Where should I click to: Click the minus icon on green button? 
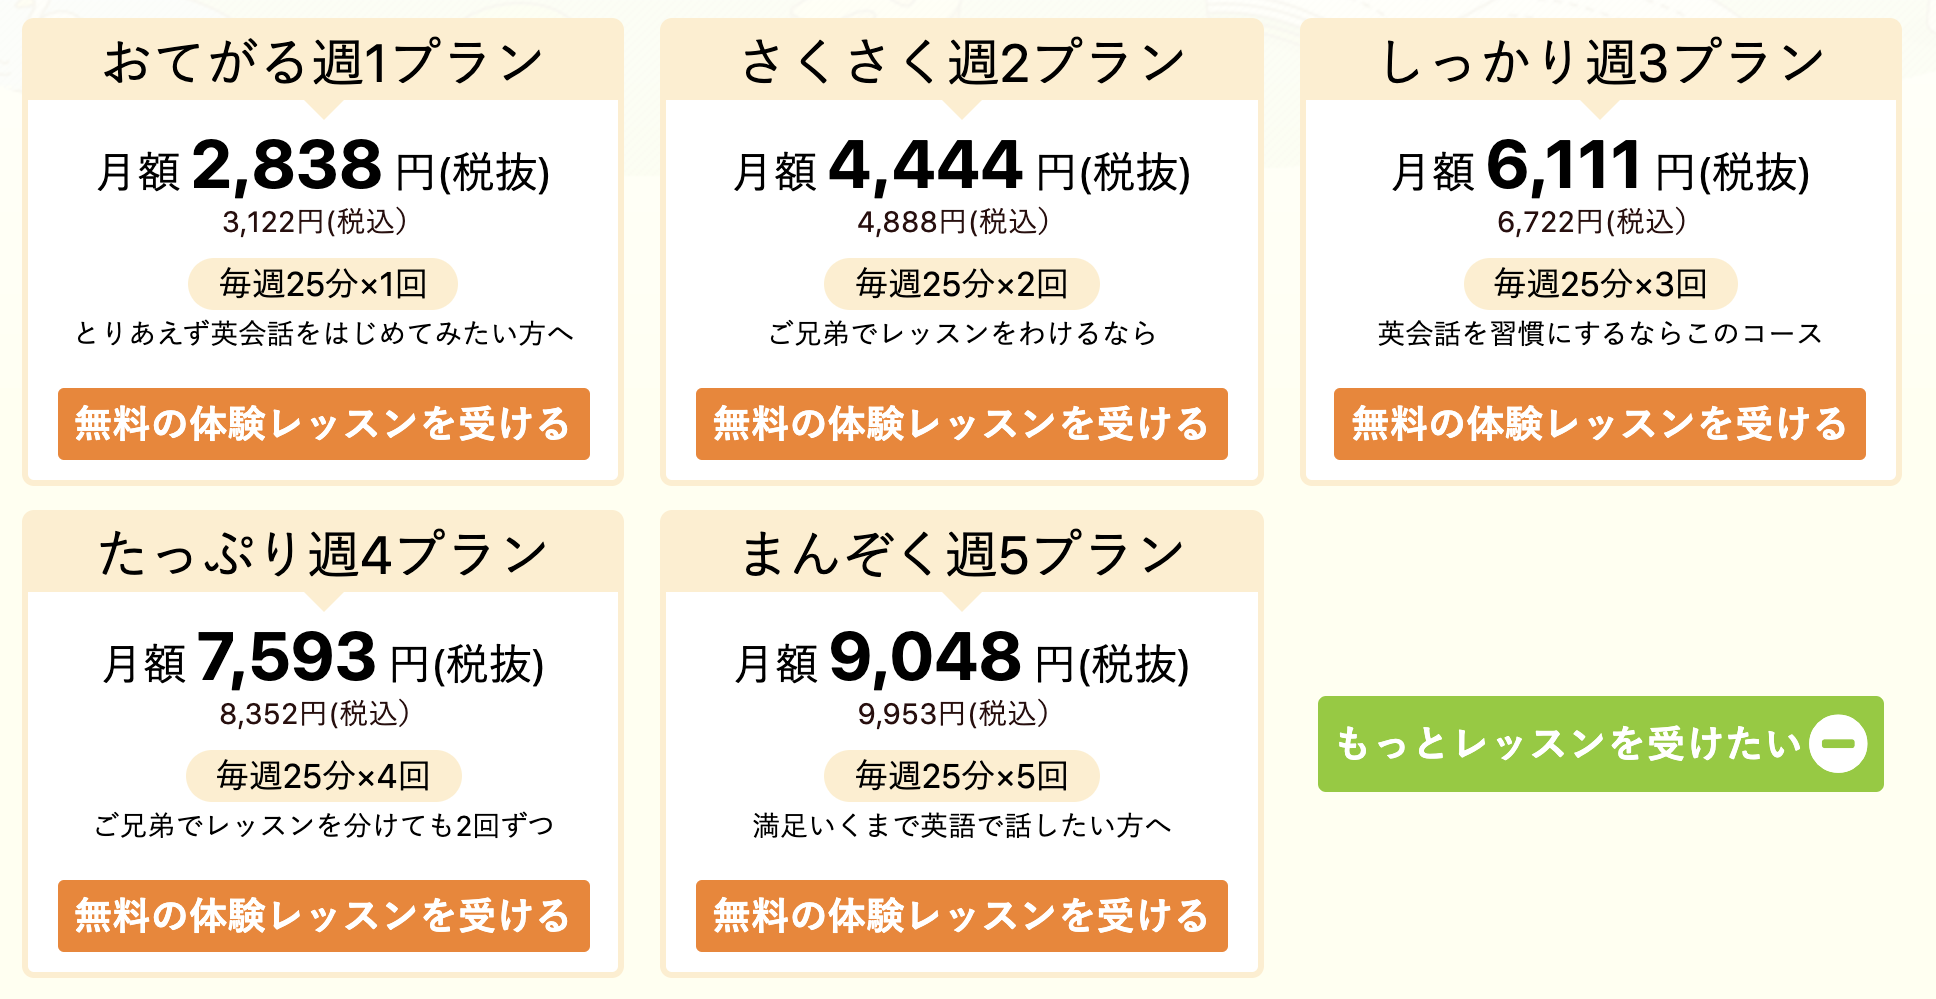click(1838, 744)
